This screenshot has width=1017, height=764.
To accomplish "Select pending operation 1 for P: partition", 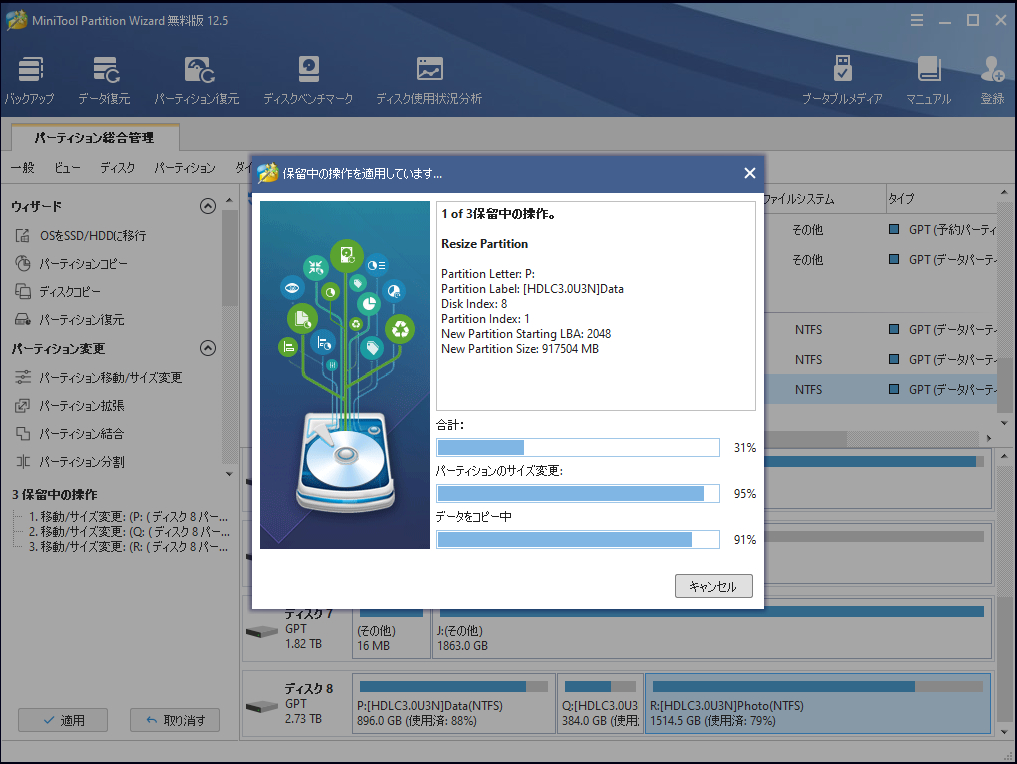I will 128,517.
